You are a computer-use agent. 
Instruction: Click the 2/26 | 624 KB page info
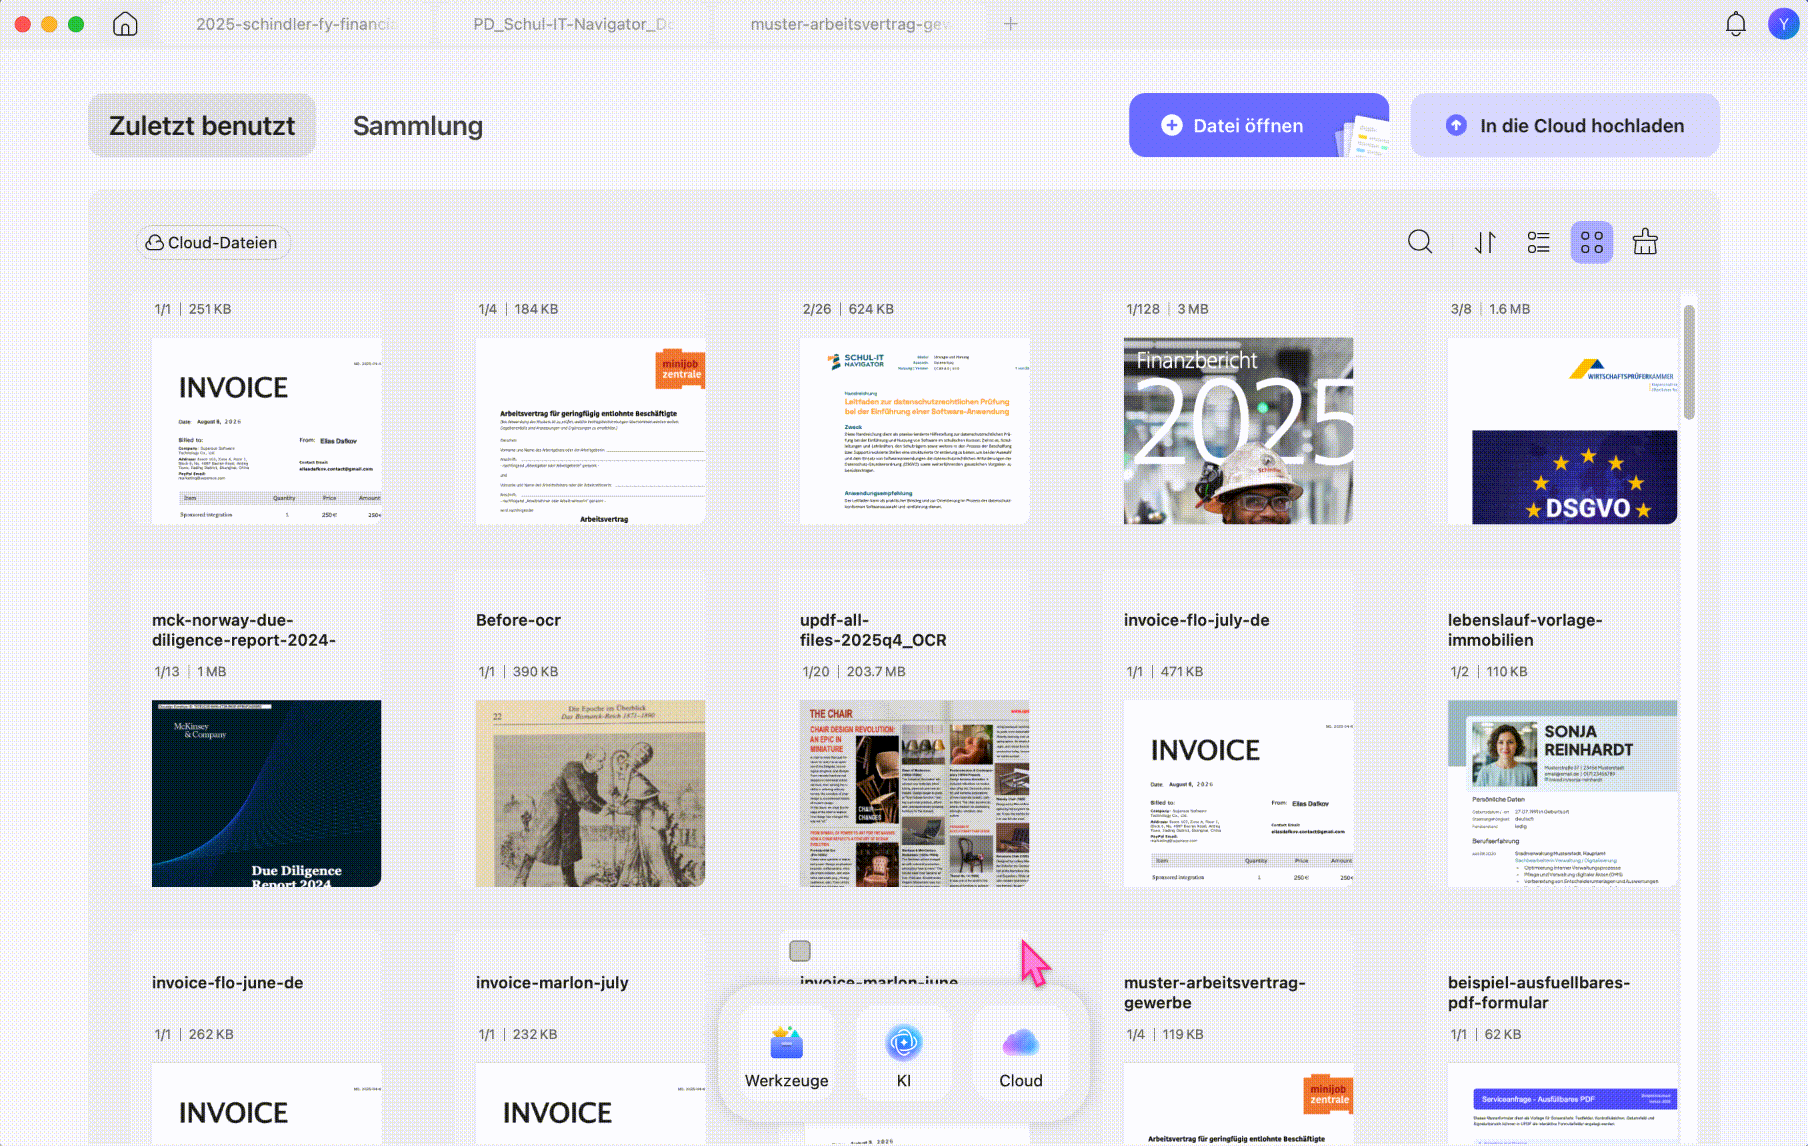click(x=848, y=309)
